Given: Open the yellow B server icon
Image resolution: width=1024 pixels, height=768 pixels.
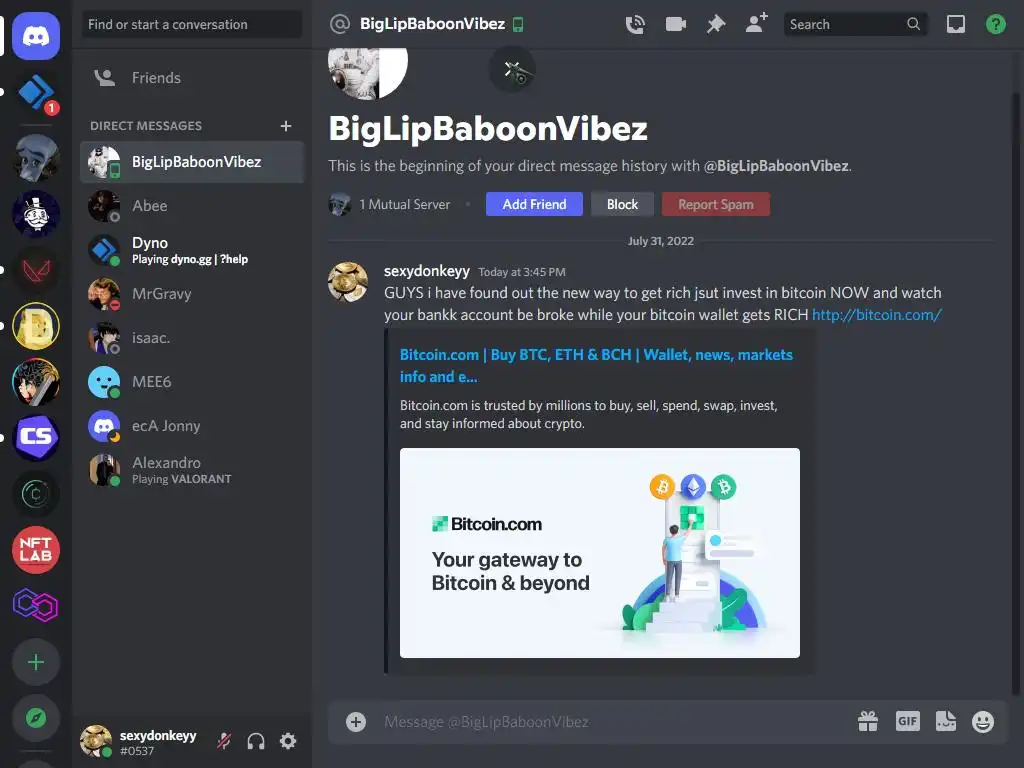Looking at the screenshot, I should [x=36, y=325].
